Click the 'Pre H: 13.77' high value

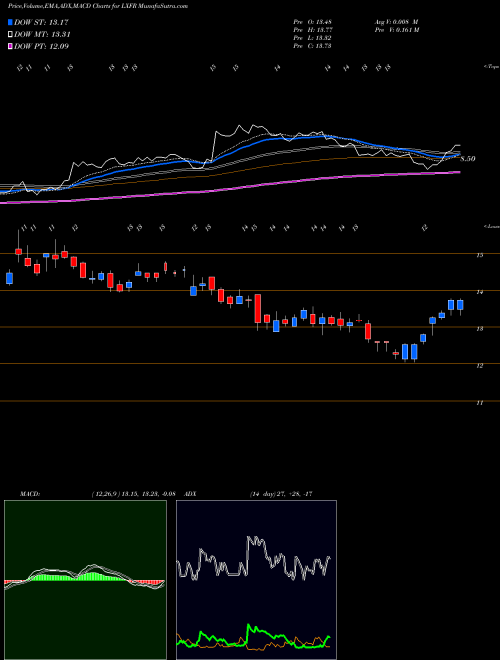[312, 30]
